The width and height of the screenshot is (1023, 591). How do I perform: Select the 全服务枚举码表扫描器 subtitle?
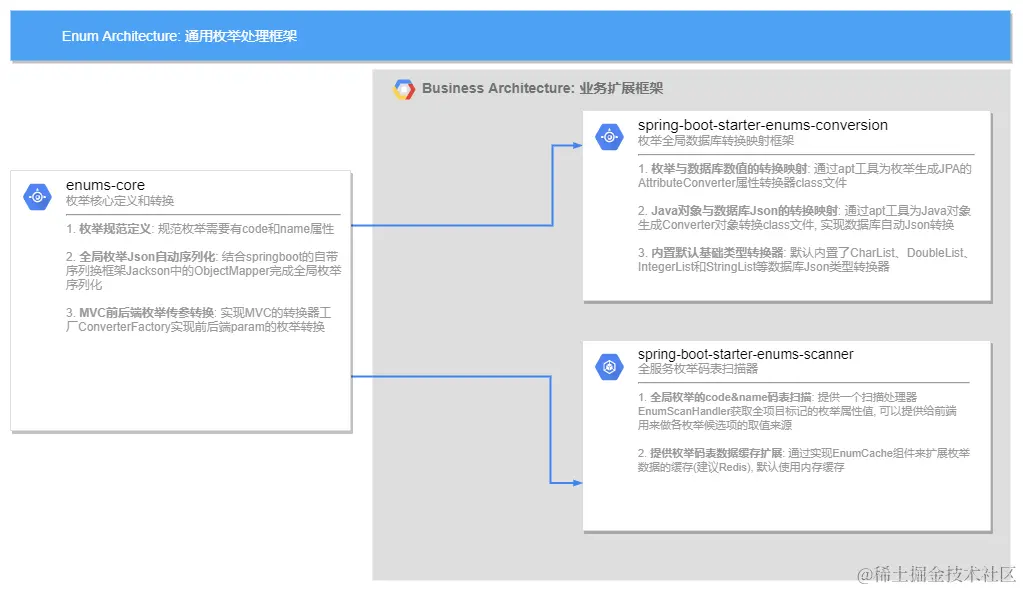point(698,369)
